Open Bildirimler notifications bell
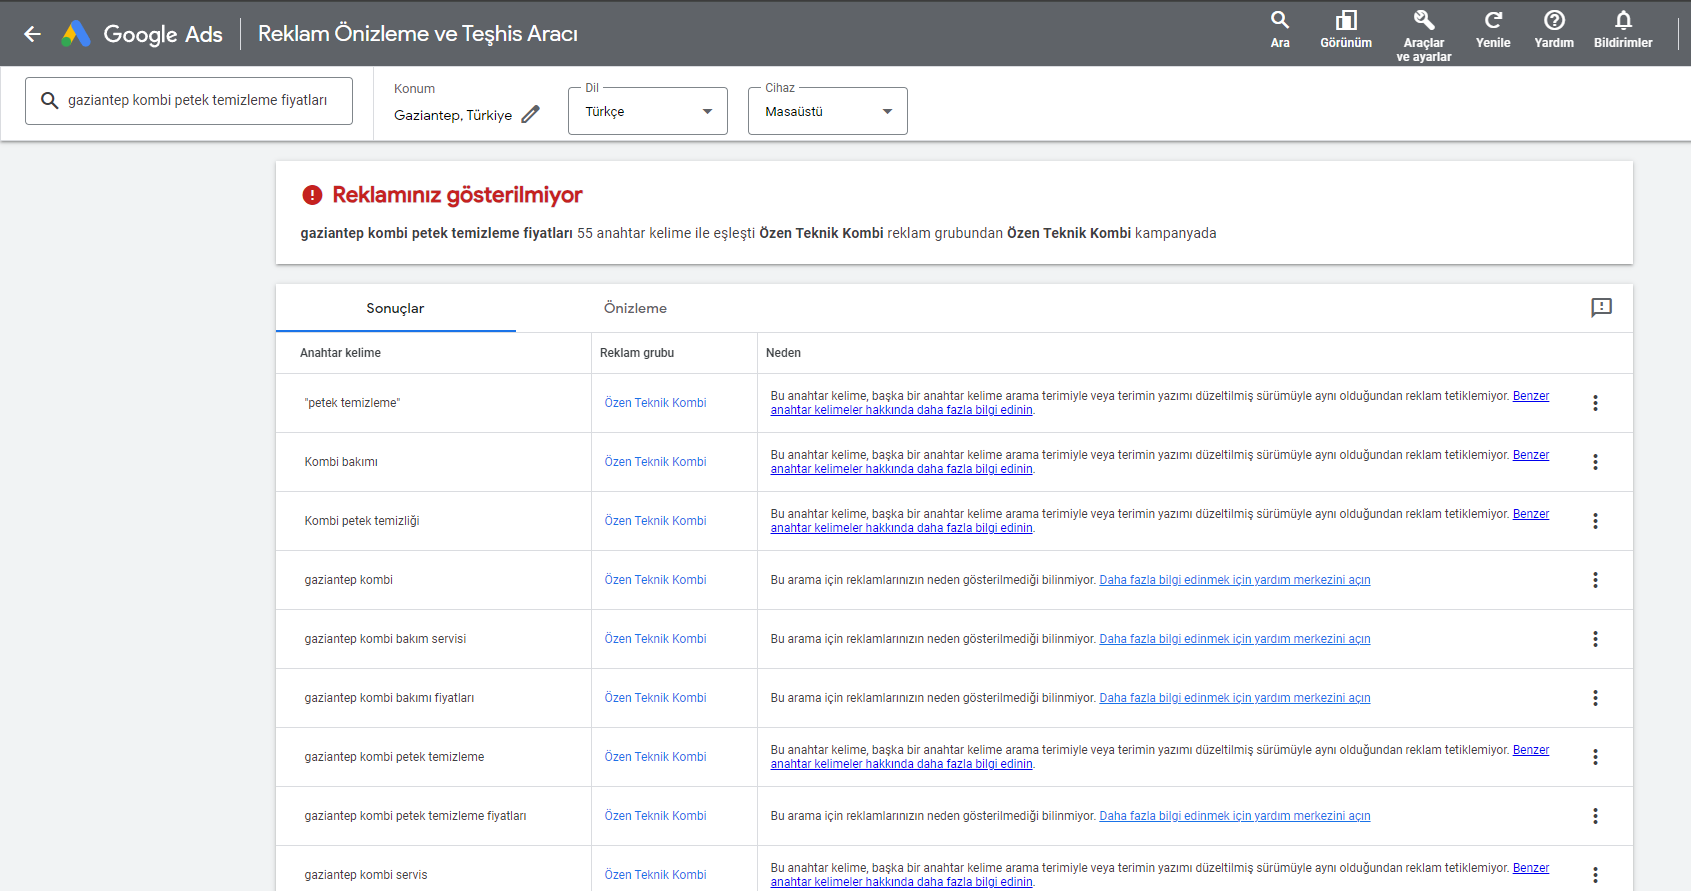Viewport: 1691px width, 891px height. click(1623, 30)
